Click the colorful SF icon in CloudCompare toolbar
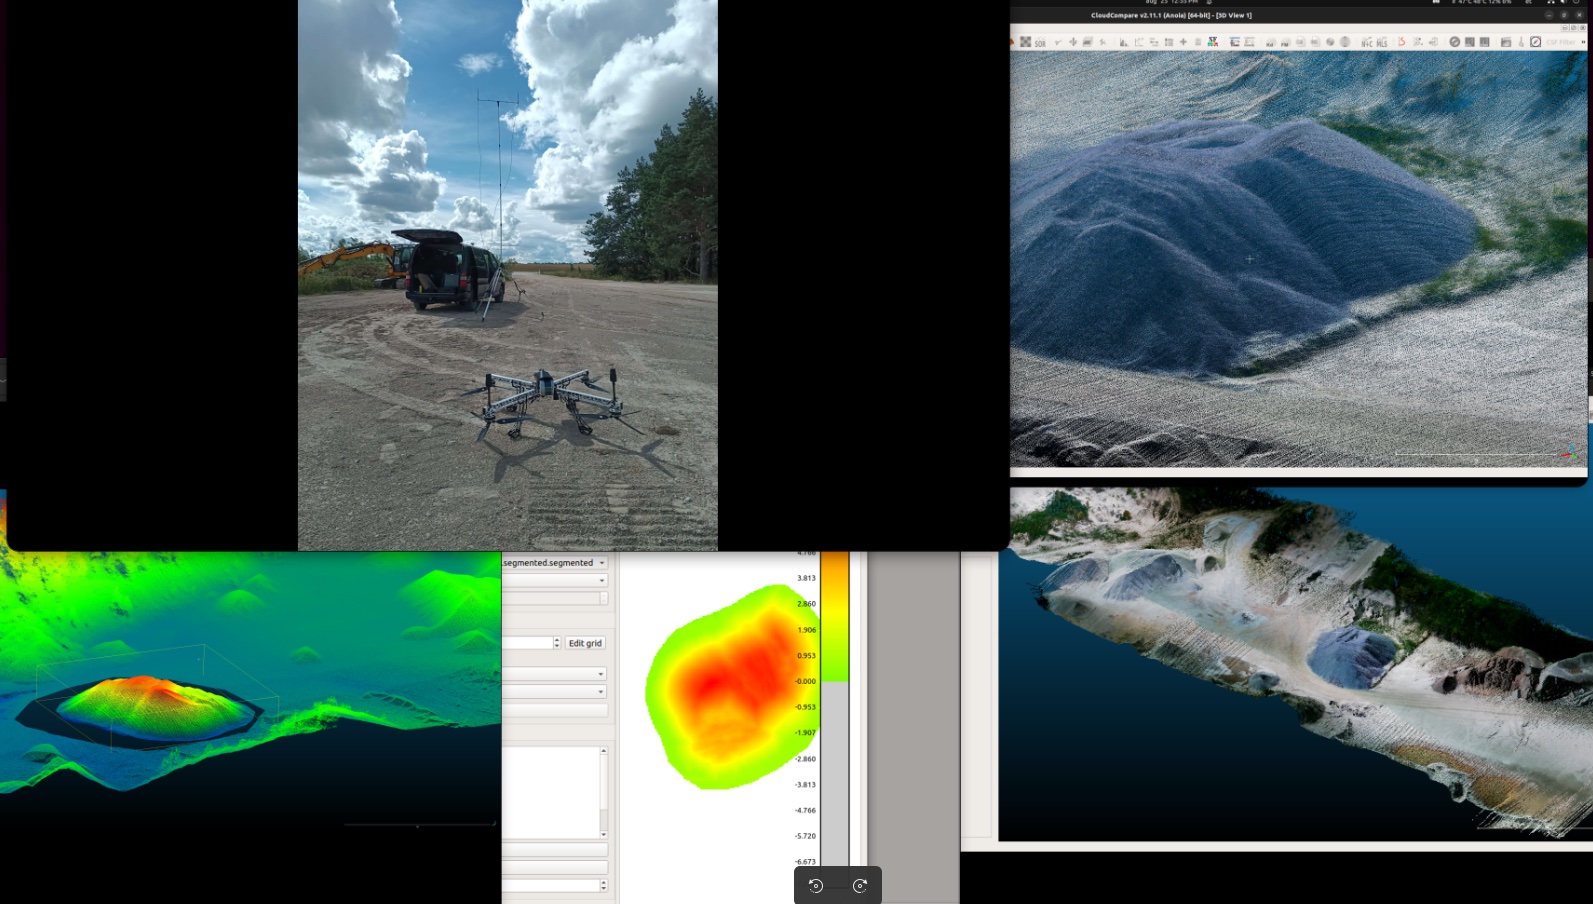Screen dimensions: 1593x904 [x=1213, y=42]
